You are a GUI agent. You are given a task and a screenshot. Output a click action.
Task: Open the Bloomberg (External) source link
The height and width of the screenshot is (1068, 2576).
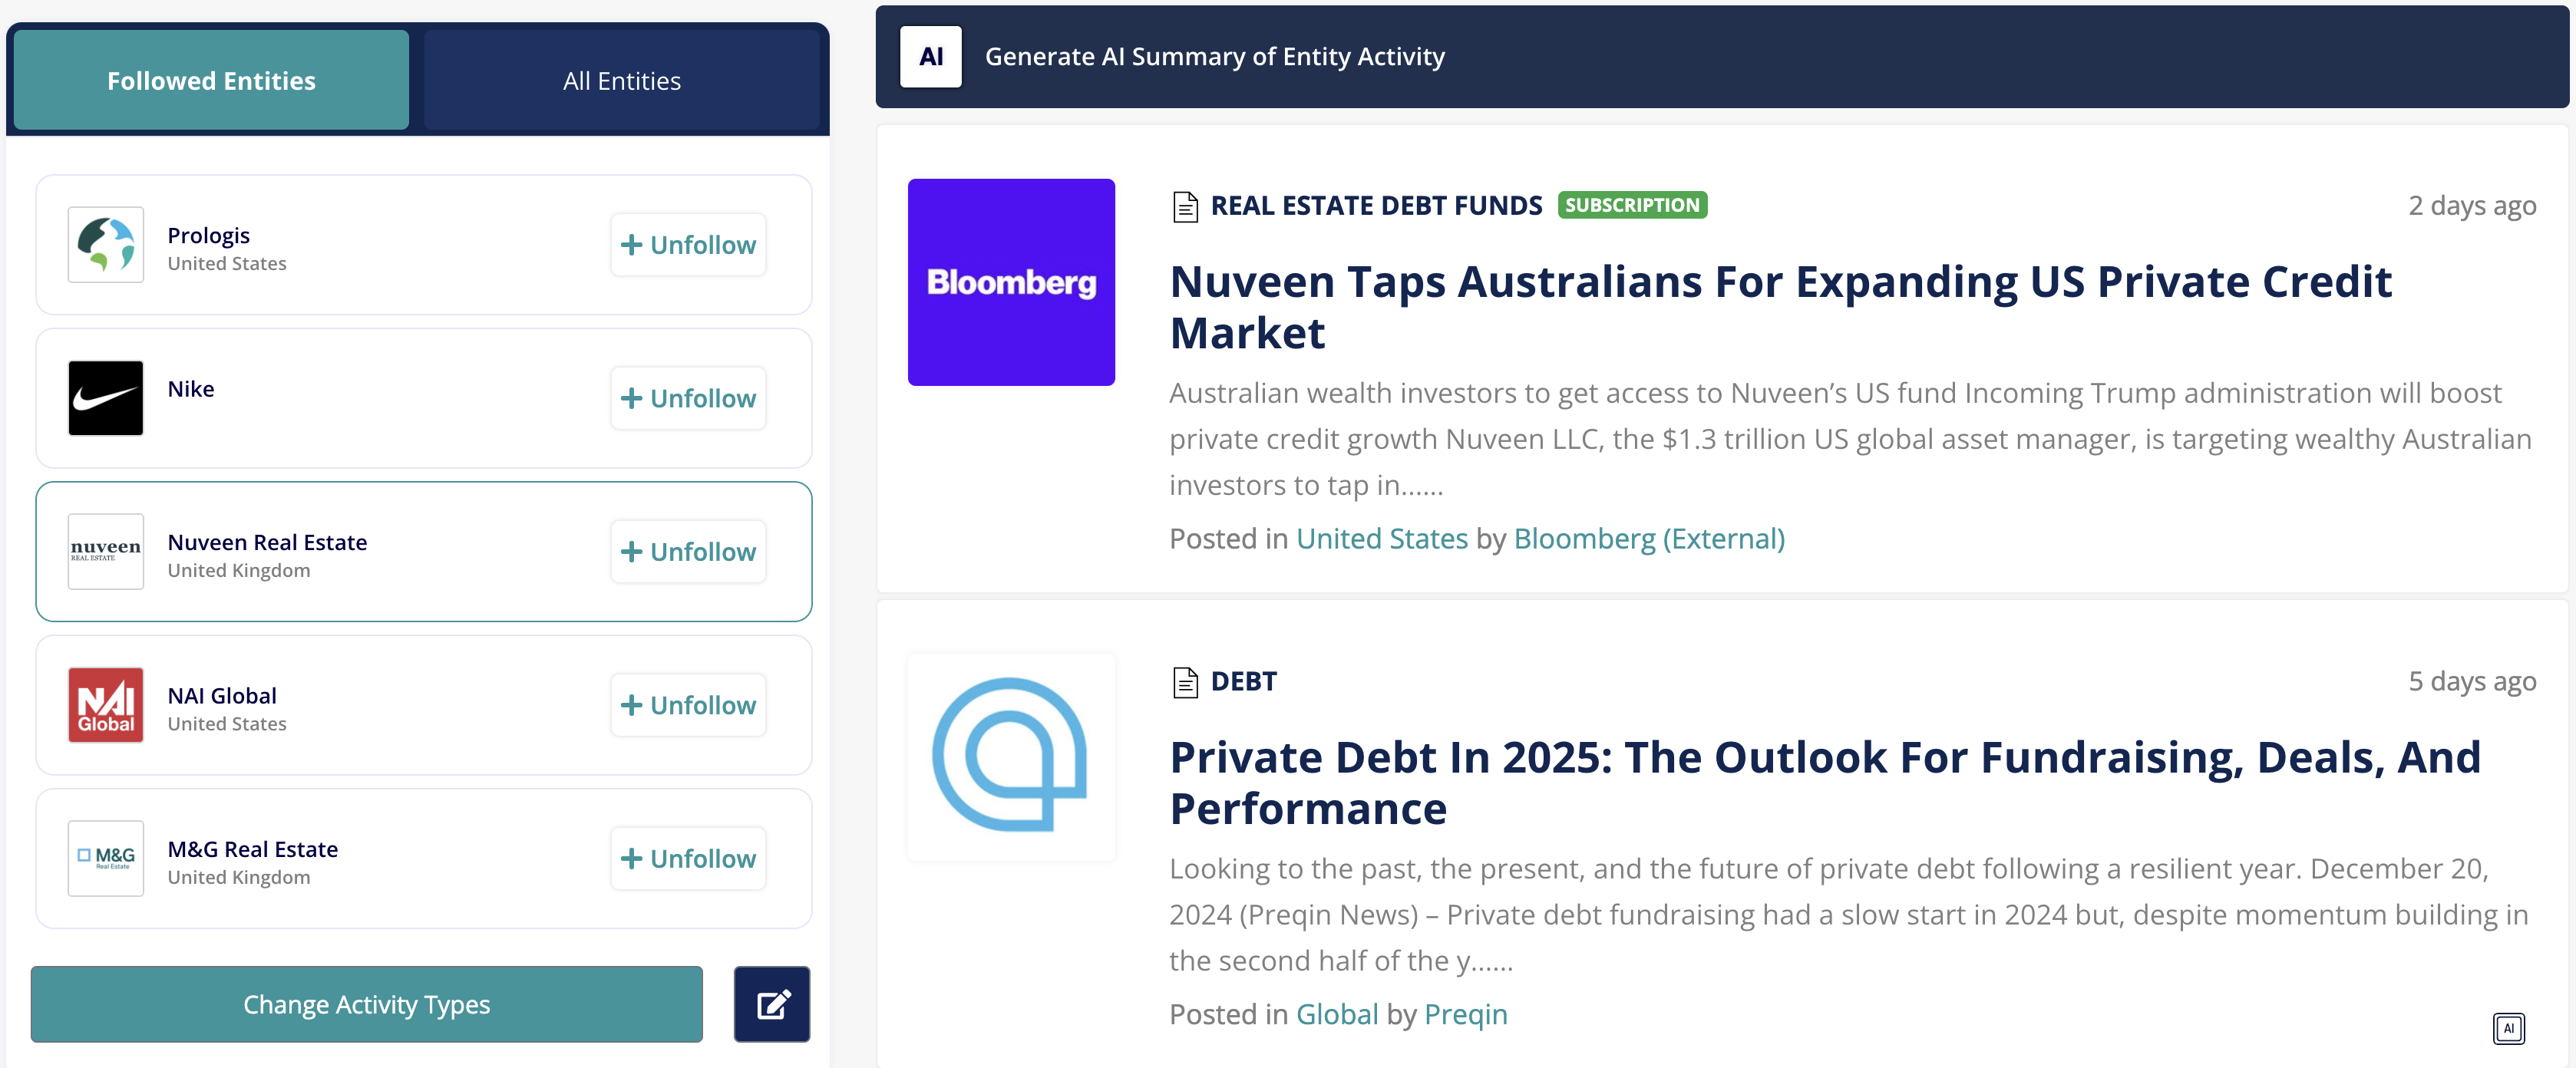click(1648, 539)
